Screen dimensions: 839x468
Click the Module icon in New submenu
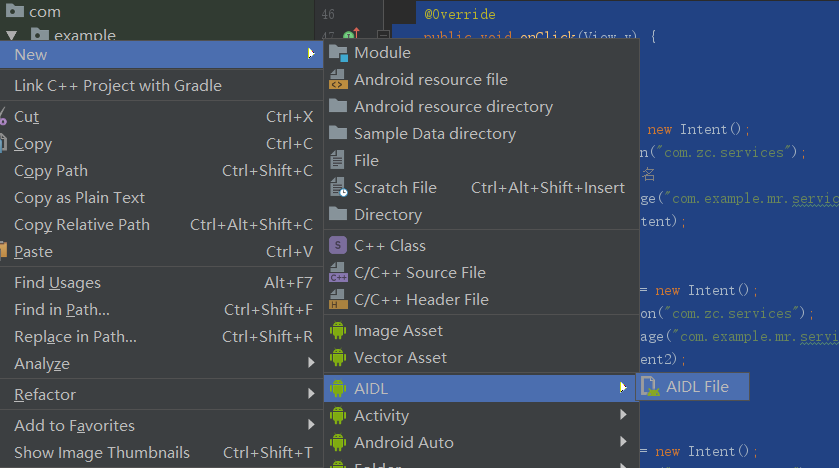coord(338,53)
